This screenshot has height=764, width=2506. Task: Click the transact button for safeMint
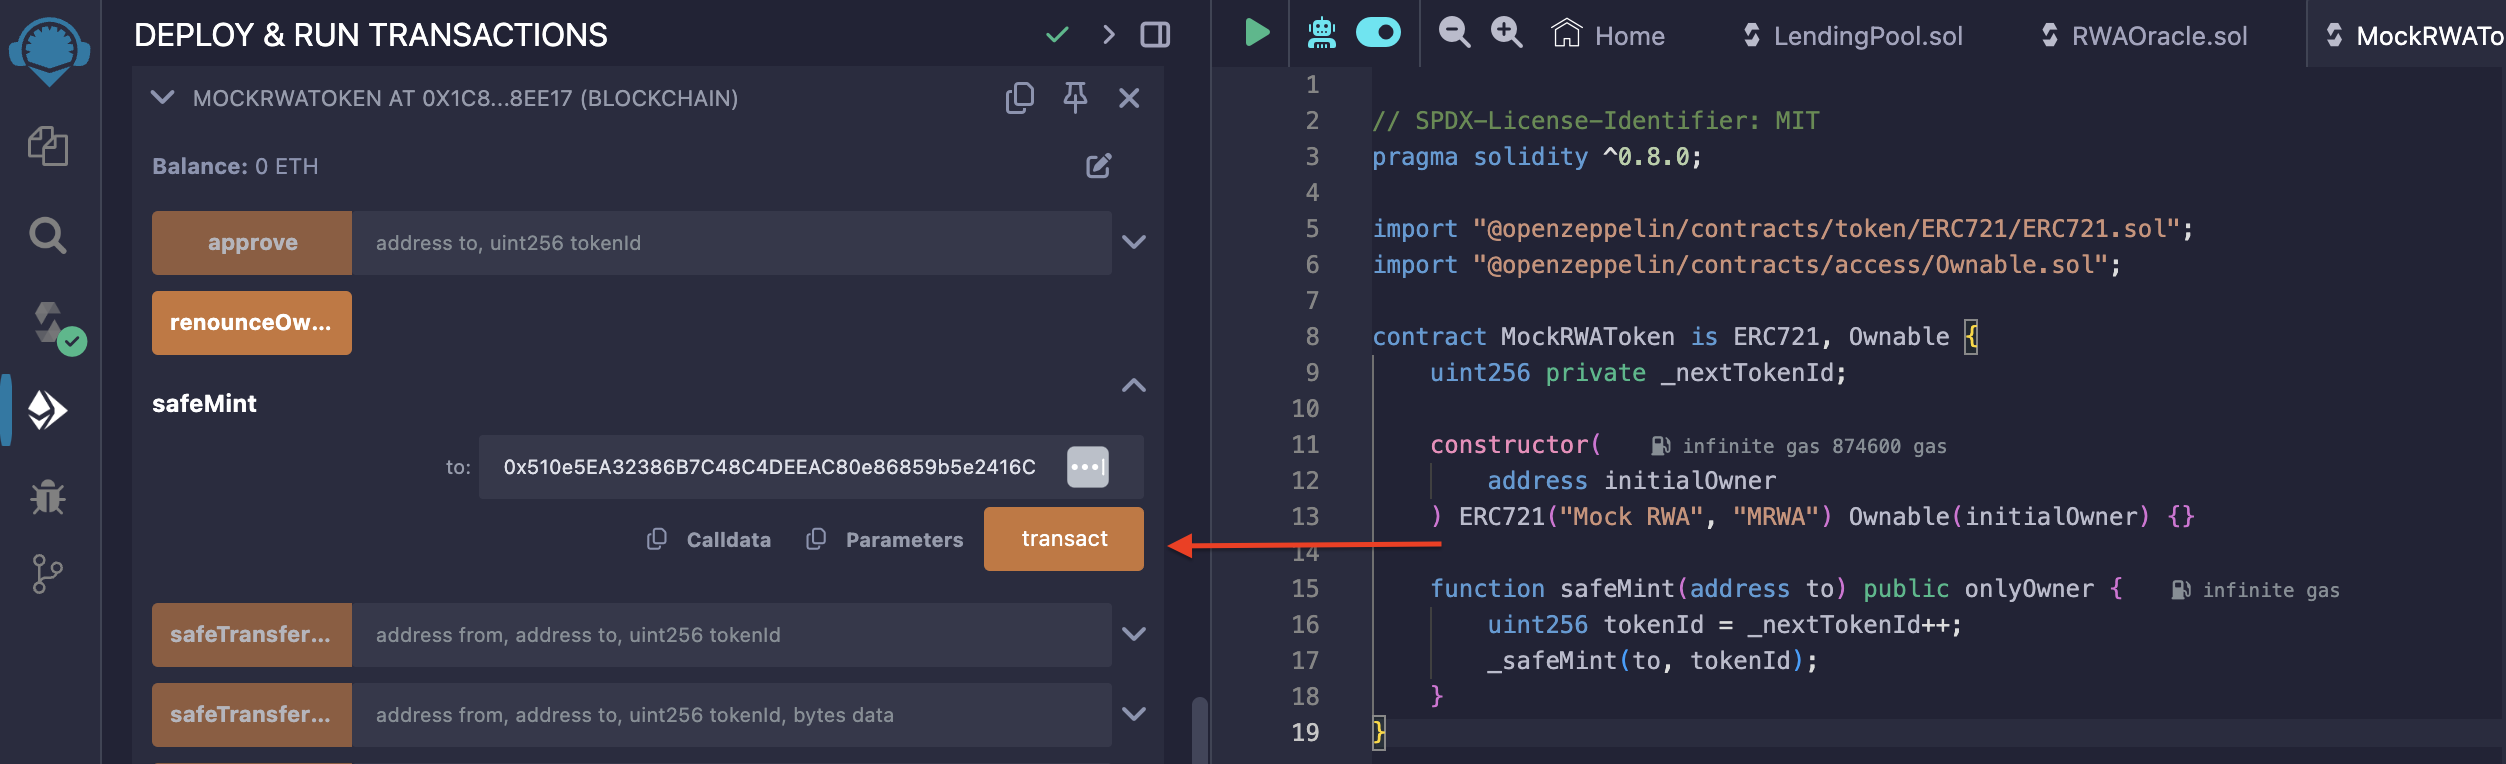pos(1064,539)
